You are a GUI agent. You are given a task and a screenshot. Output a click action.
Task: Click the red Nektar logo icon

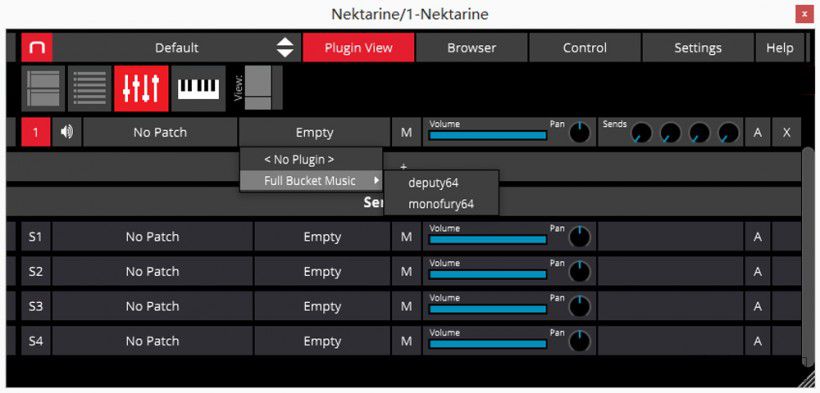(37, 48)
